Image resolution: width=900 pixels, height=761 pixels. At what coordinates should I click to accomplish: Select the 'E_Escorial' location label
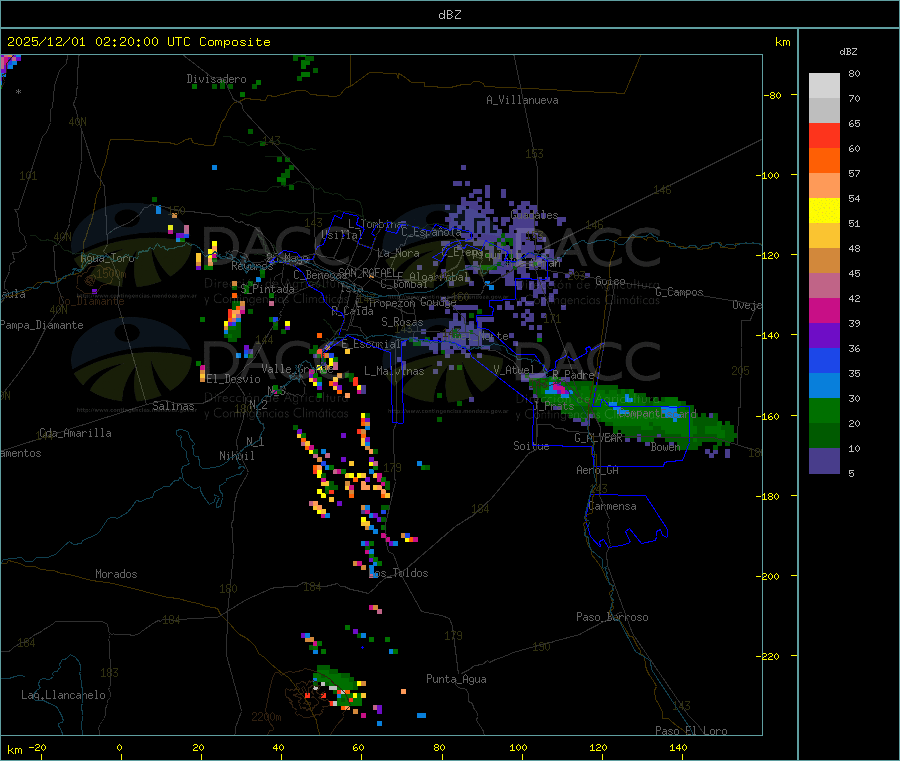[371, 344]
